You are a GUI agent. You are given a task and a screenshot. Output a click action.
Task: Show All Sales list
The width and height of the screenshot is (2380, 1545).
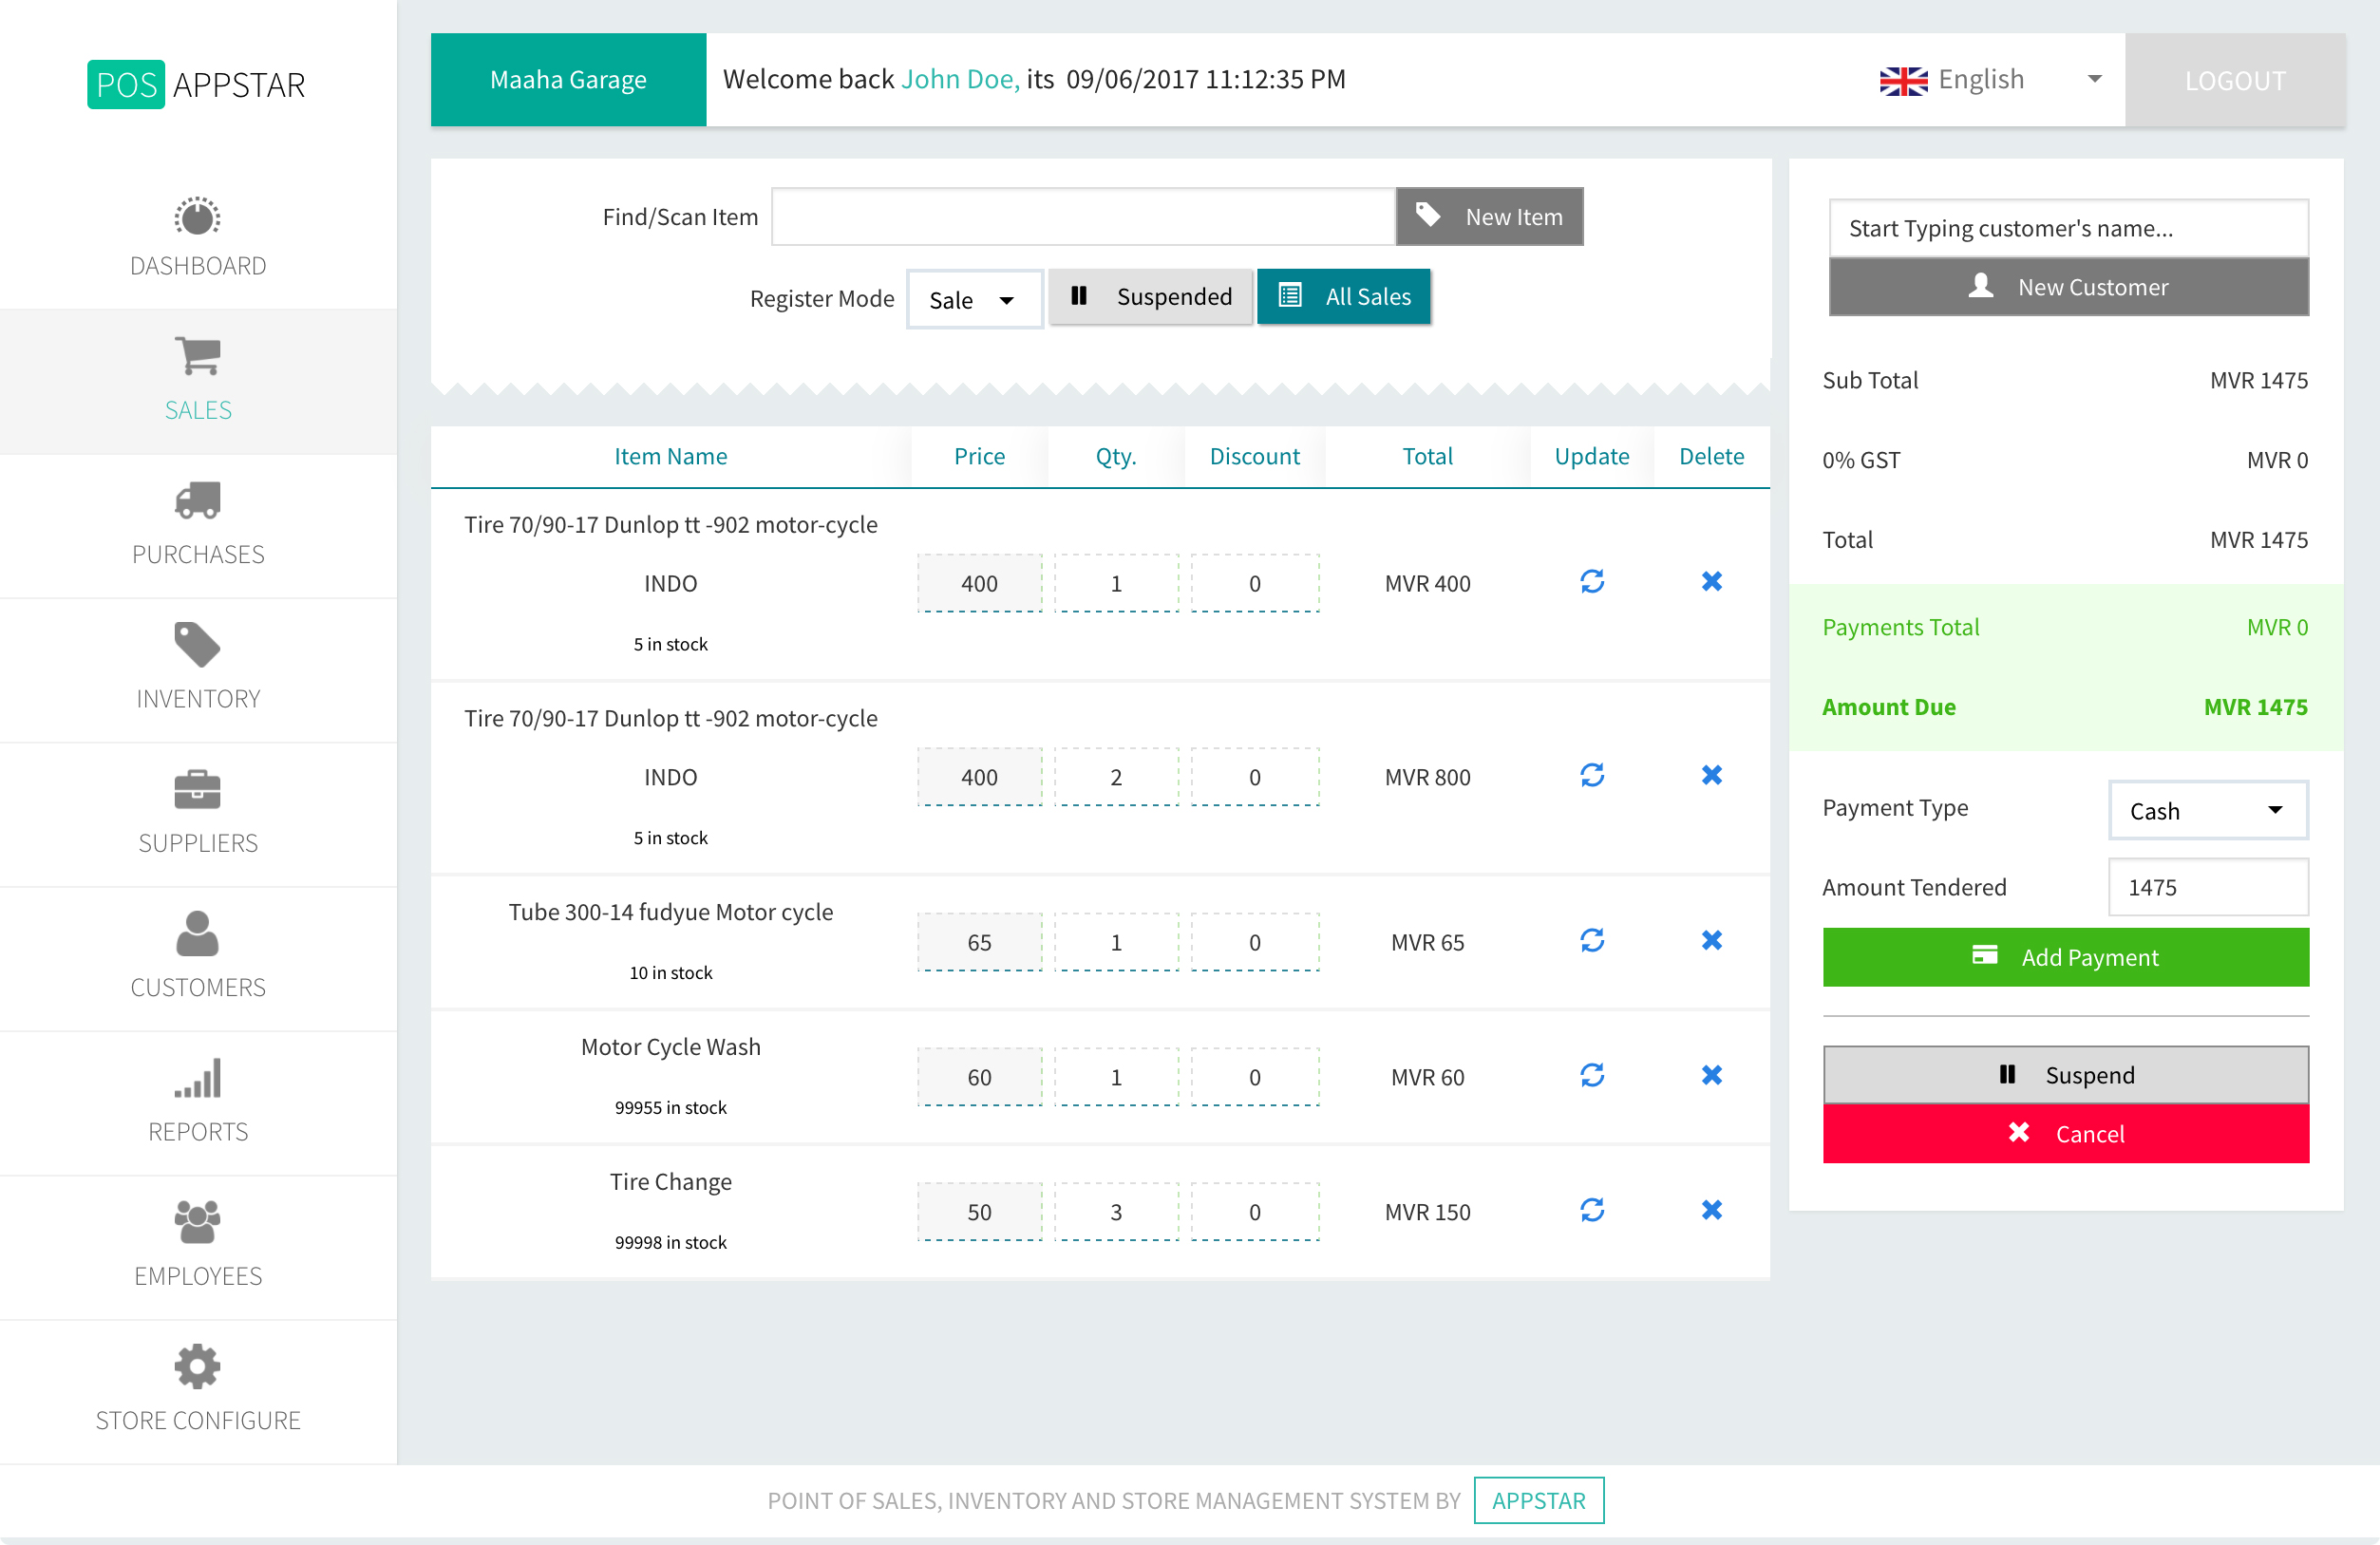pyautogui.click(x=1343, y=297)
